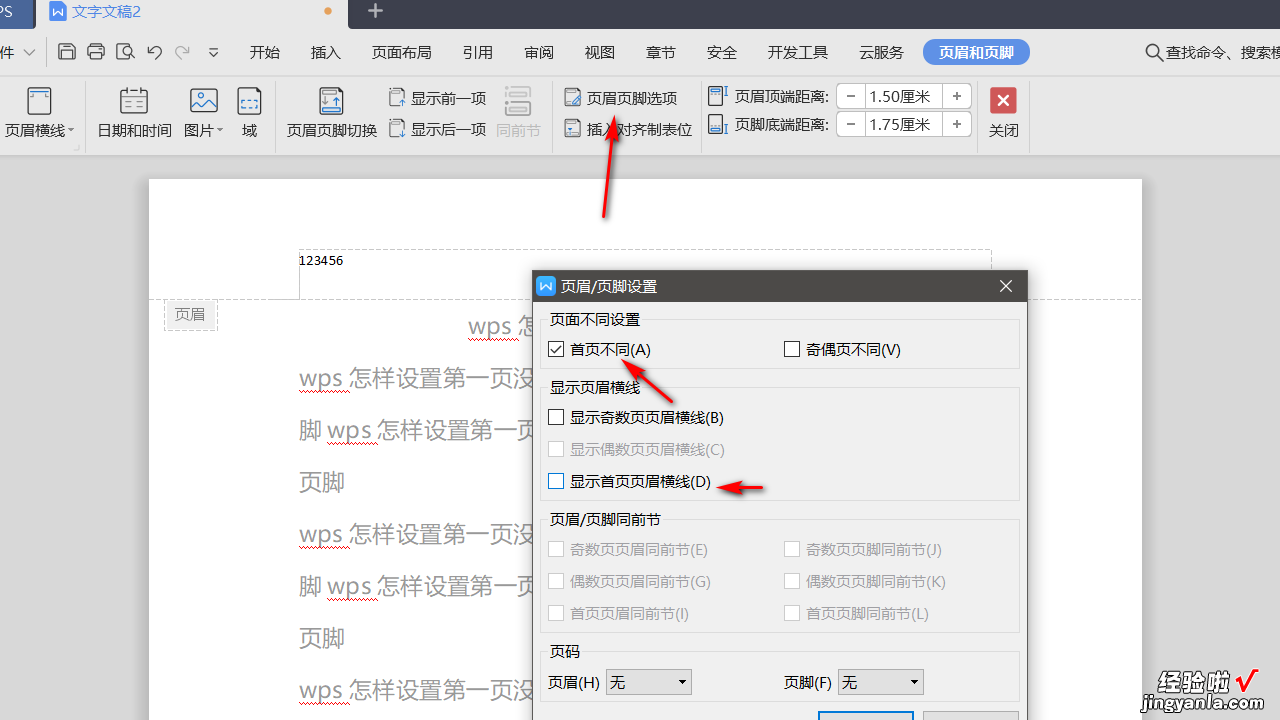
Task: Check 偶数页页脚同前节(K)
Action: tap(793, 581)
